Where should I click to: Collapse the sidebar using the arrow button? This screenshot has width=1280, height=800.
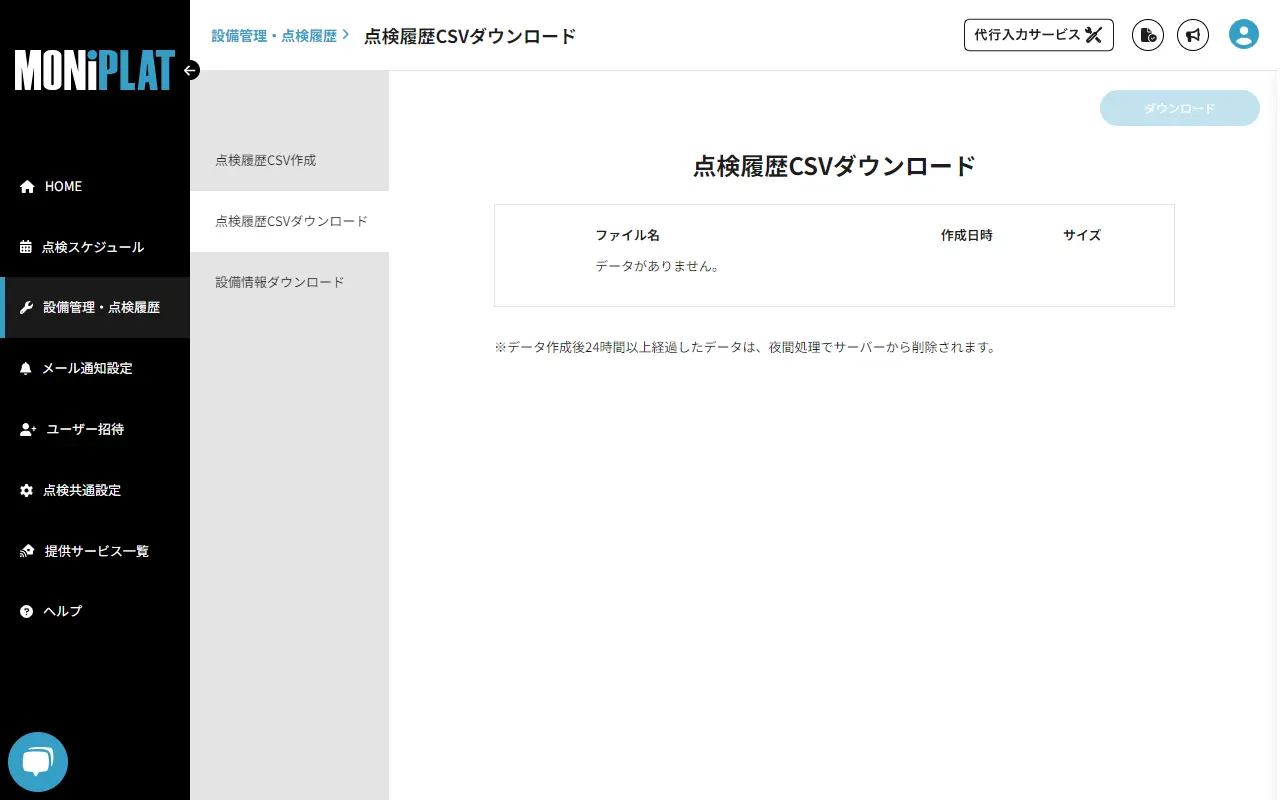coord(190,70)
